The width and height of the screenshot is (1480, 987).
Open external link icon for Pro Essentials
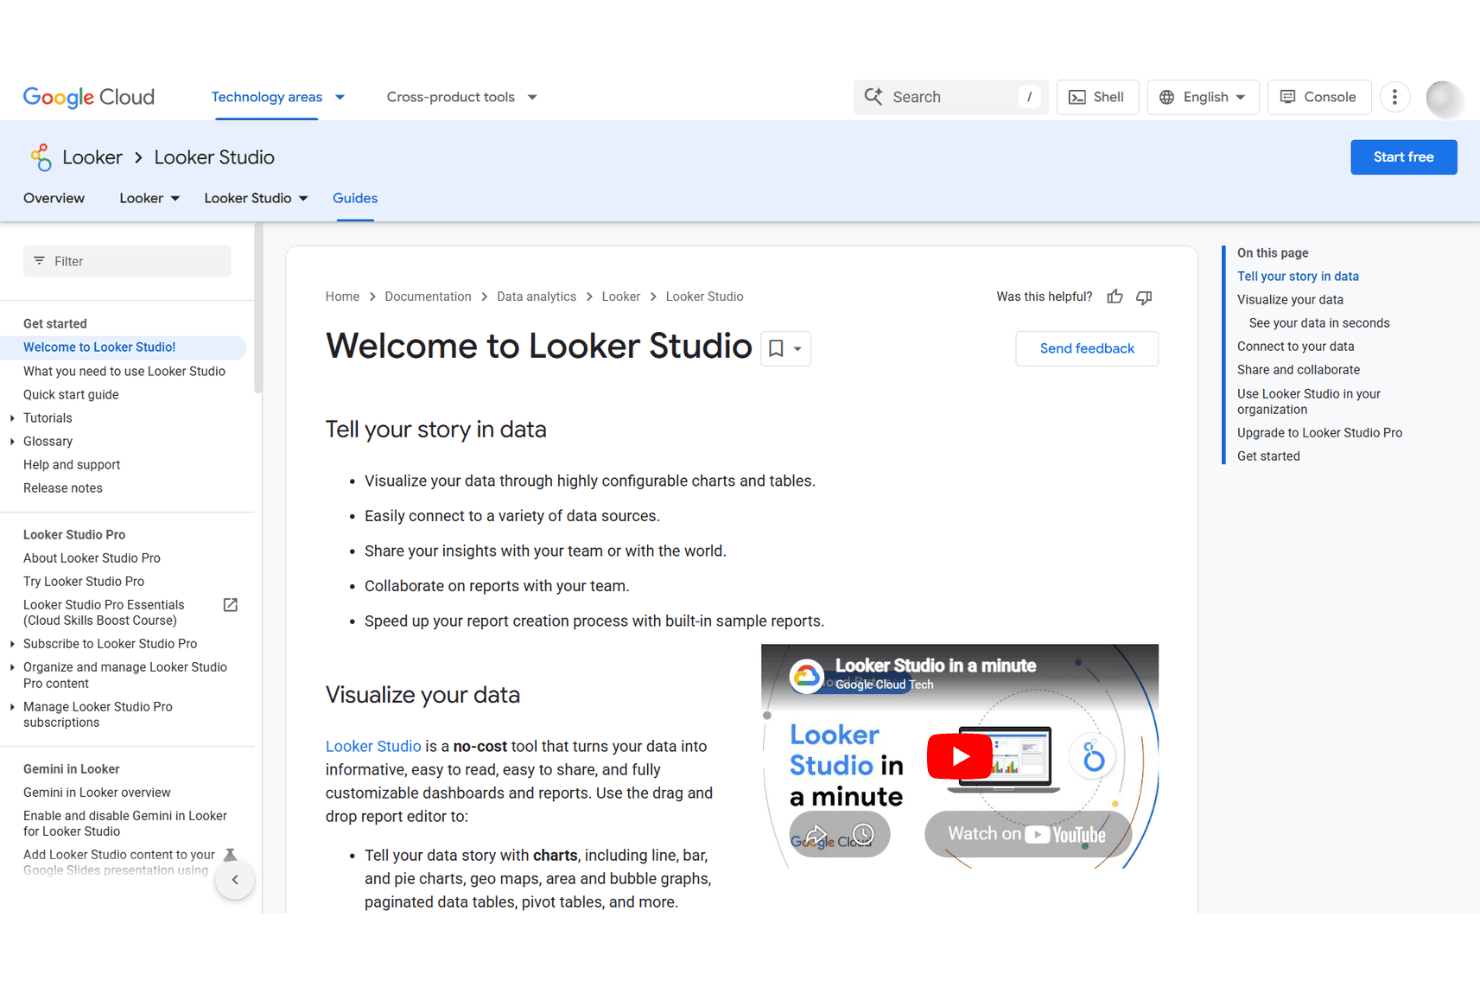pos(230,605)
